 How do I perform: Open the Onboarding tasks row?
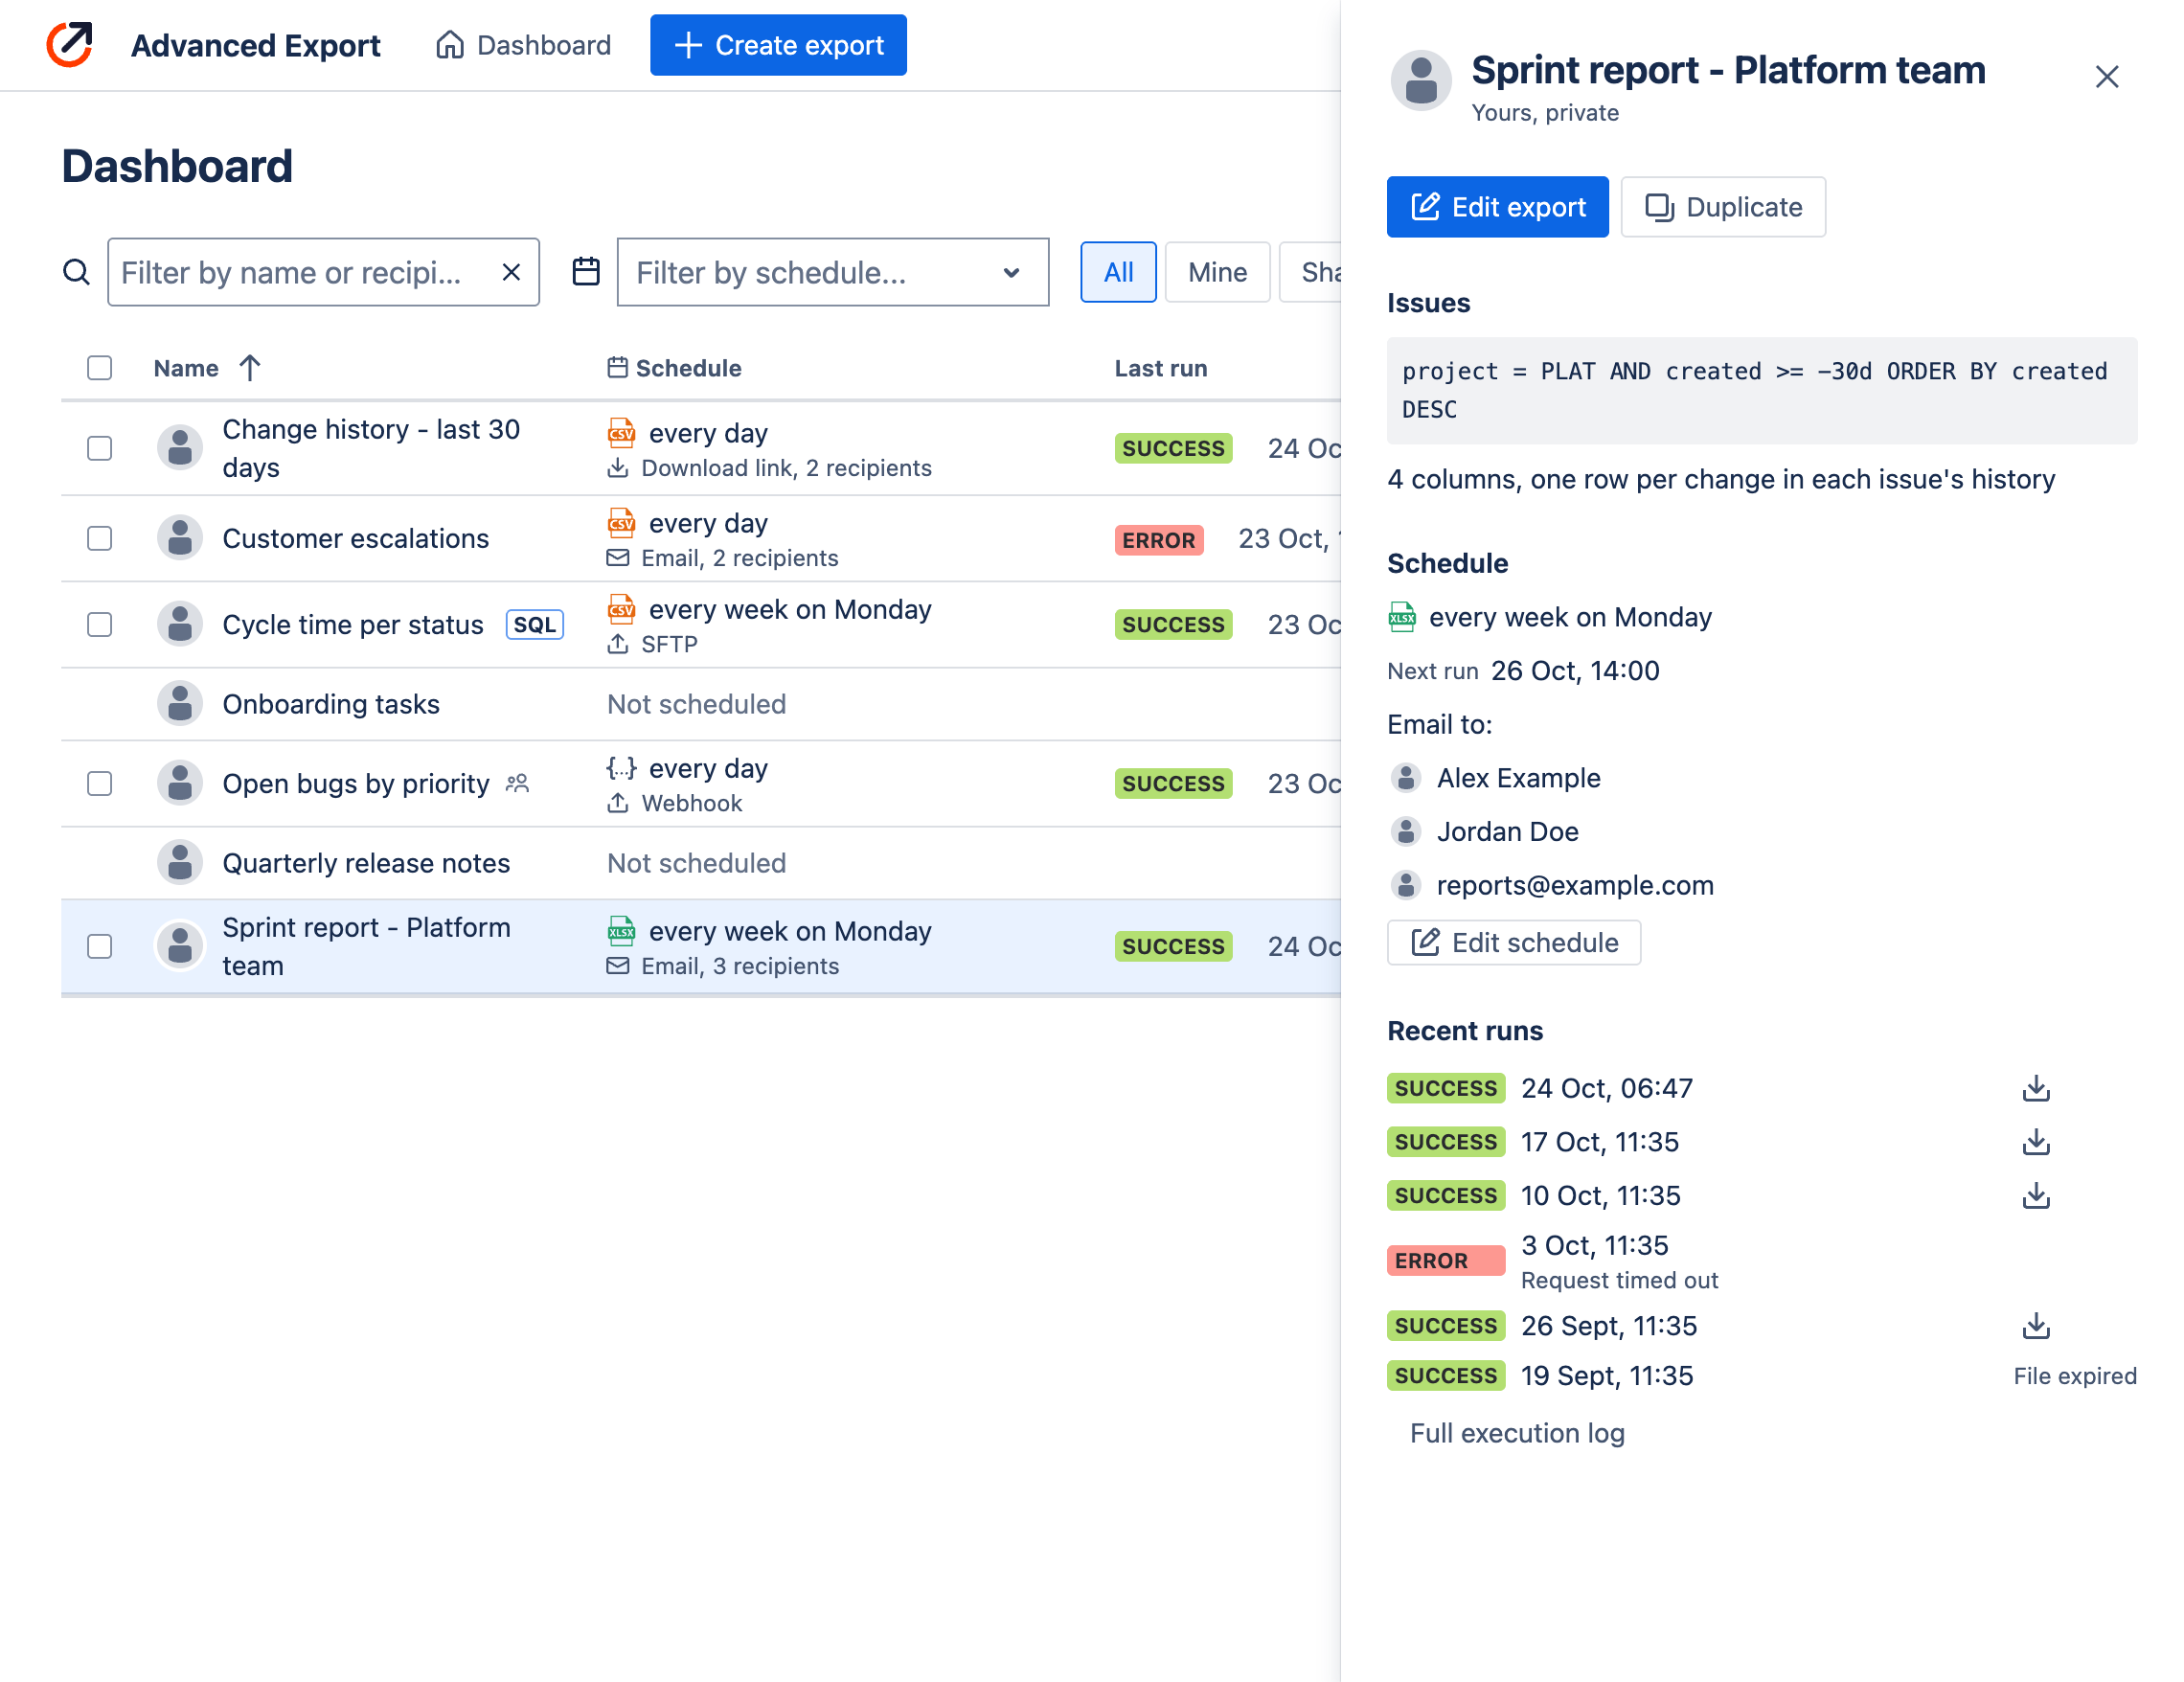point(700,704)
